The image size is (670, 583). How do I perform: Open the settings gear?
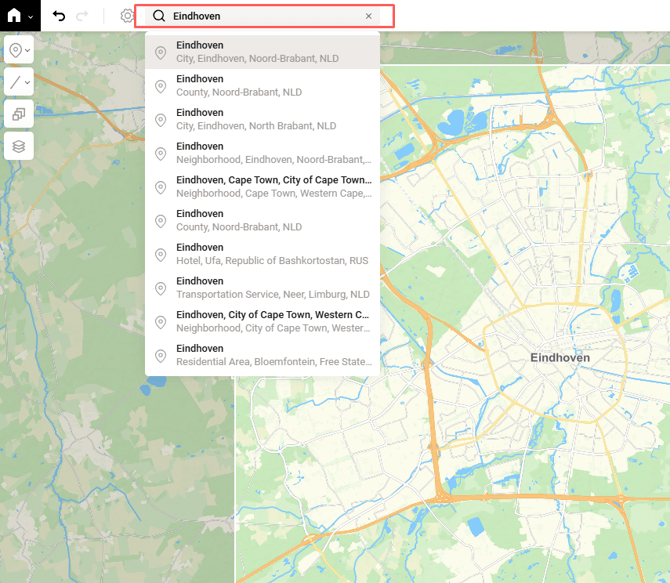pos(126,16)
